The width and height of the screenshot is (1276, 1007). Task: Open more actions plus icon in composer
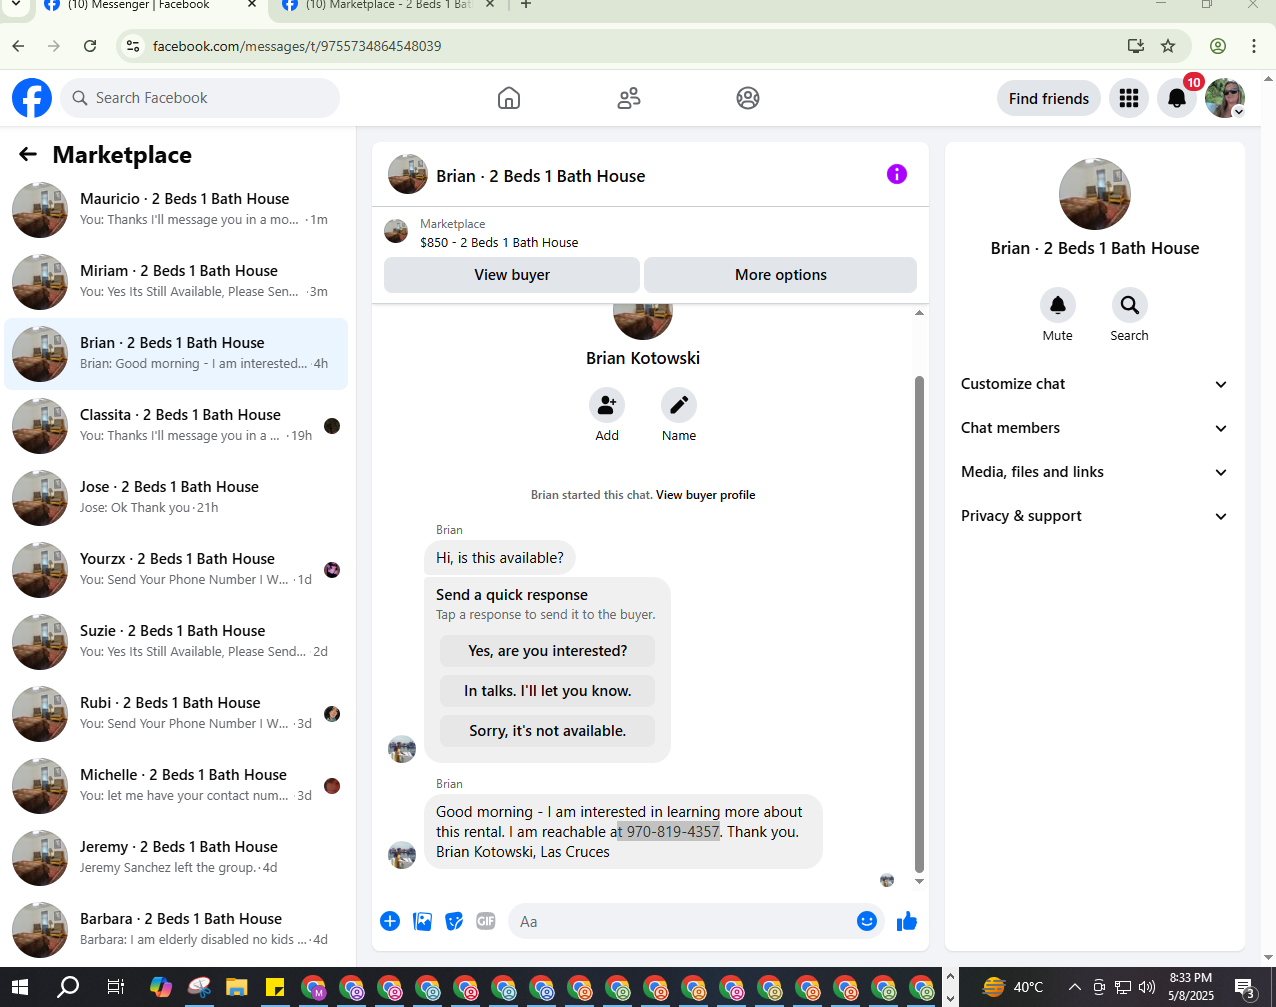[390, 921]
